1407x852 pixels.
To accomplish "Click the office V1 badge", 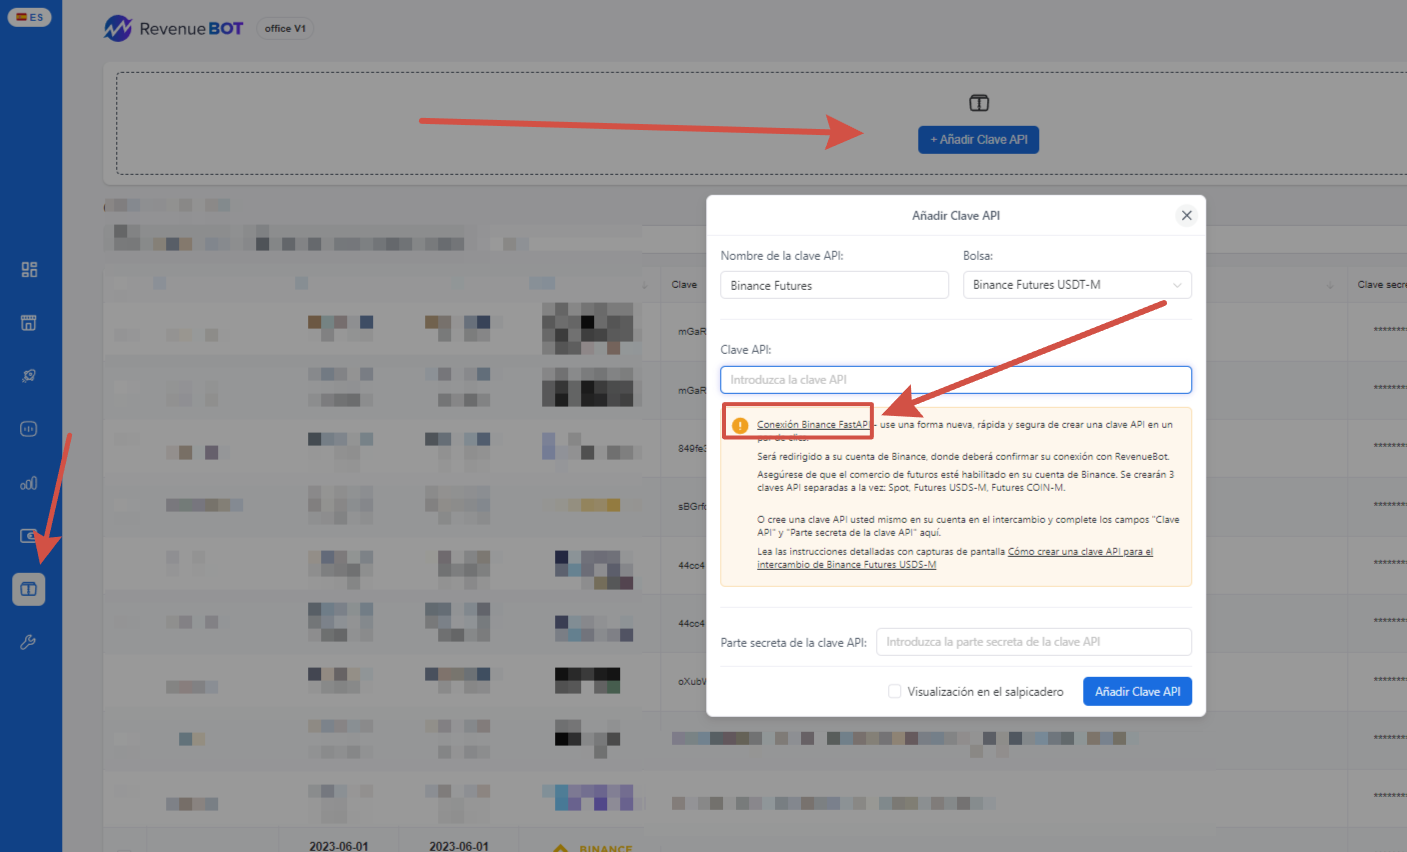I will click(285, 29).
